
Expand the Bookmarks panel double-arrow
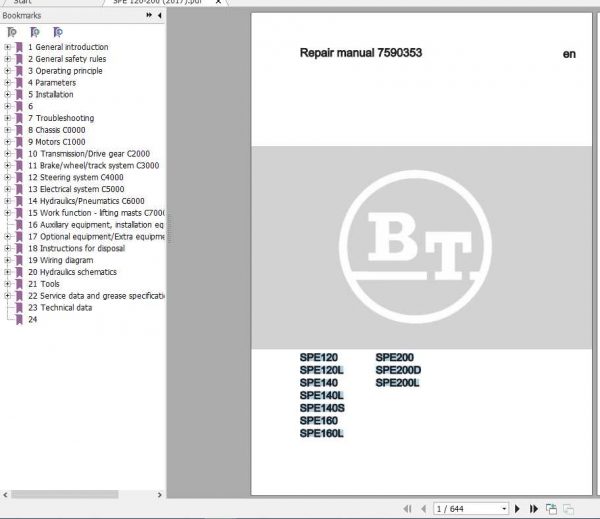coord(149,15)
